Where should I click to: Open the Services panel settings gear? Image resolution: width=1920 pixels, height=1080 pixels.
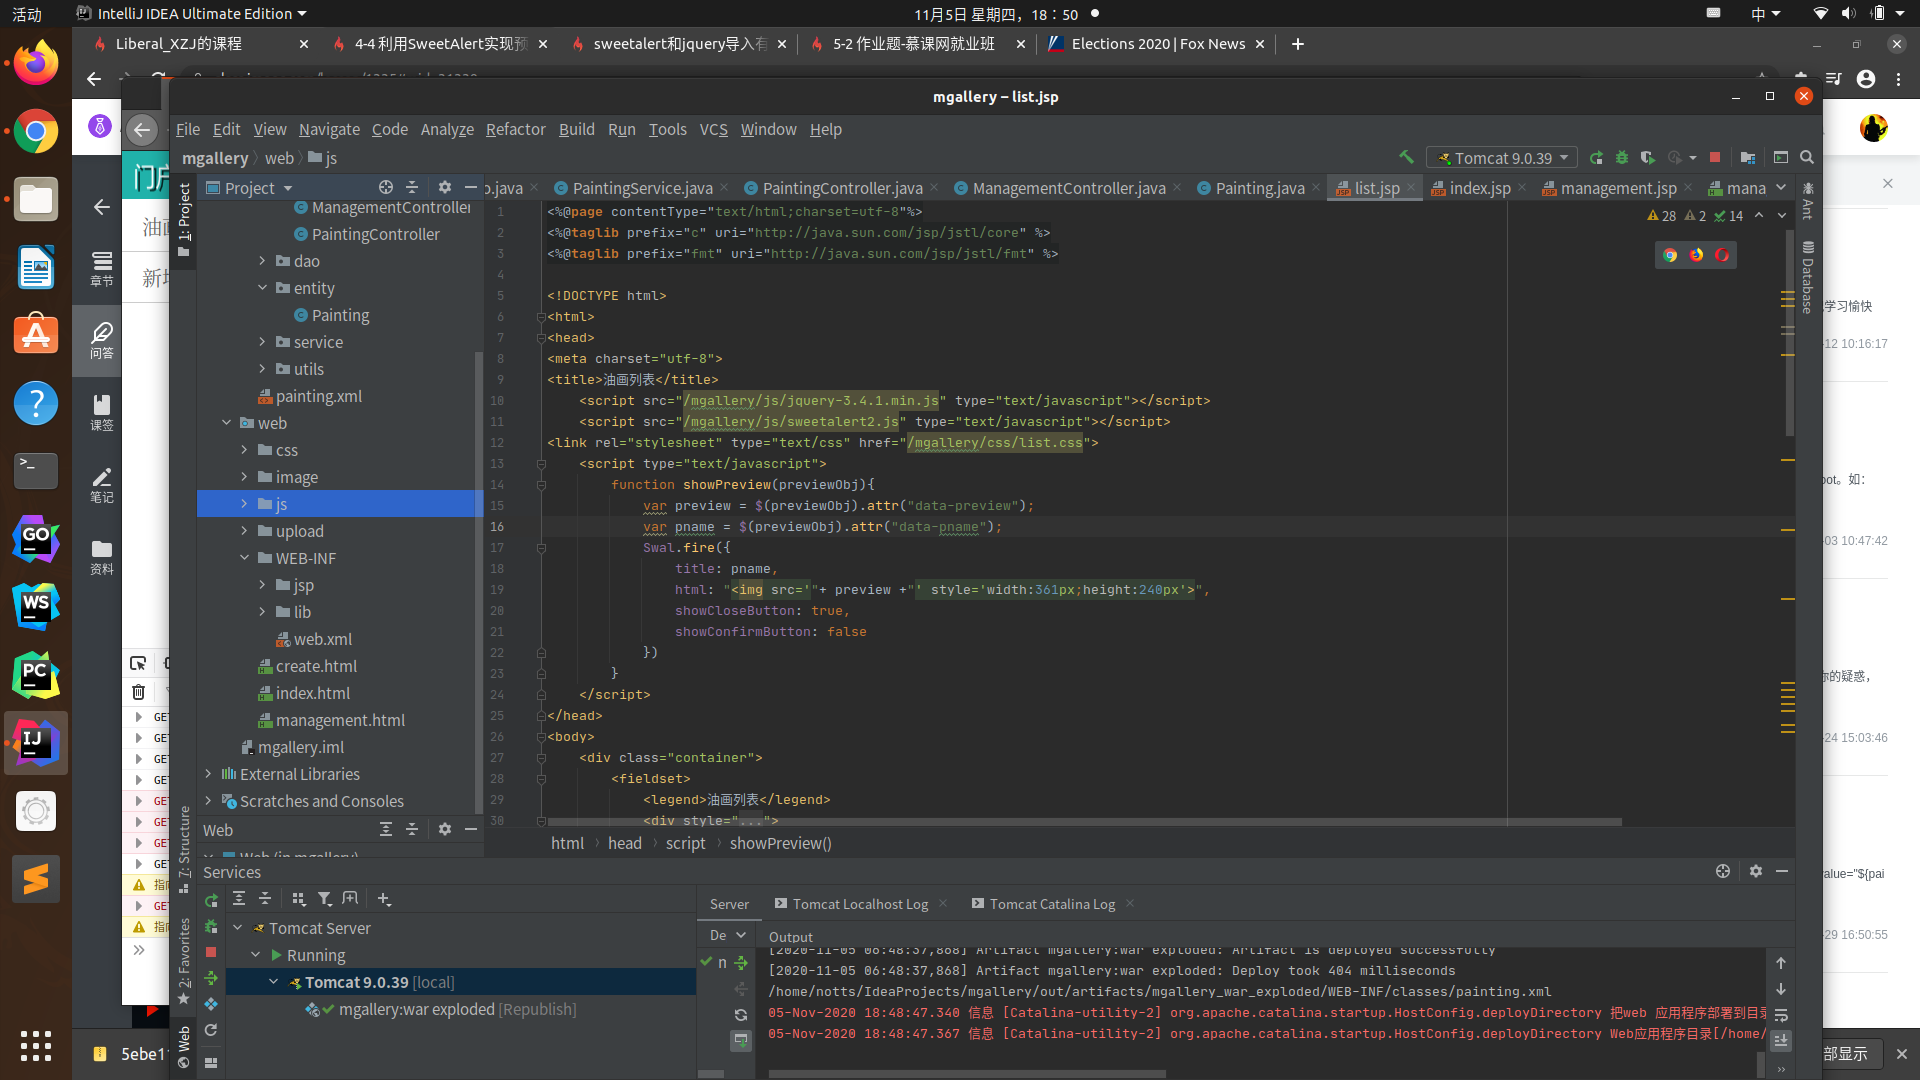[1756, 871]
